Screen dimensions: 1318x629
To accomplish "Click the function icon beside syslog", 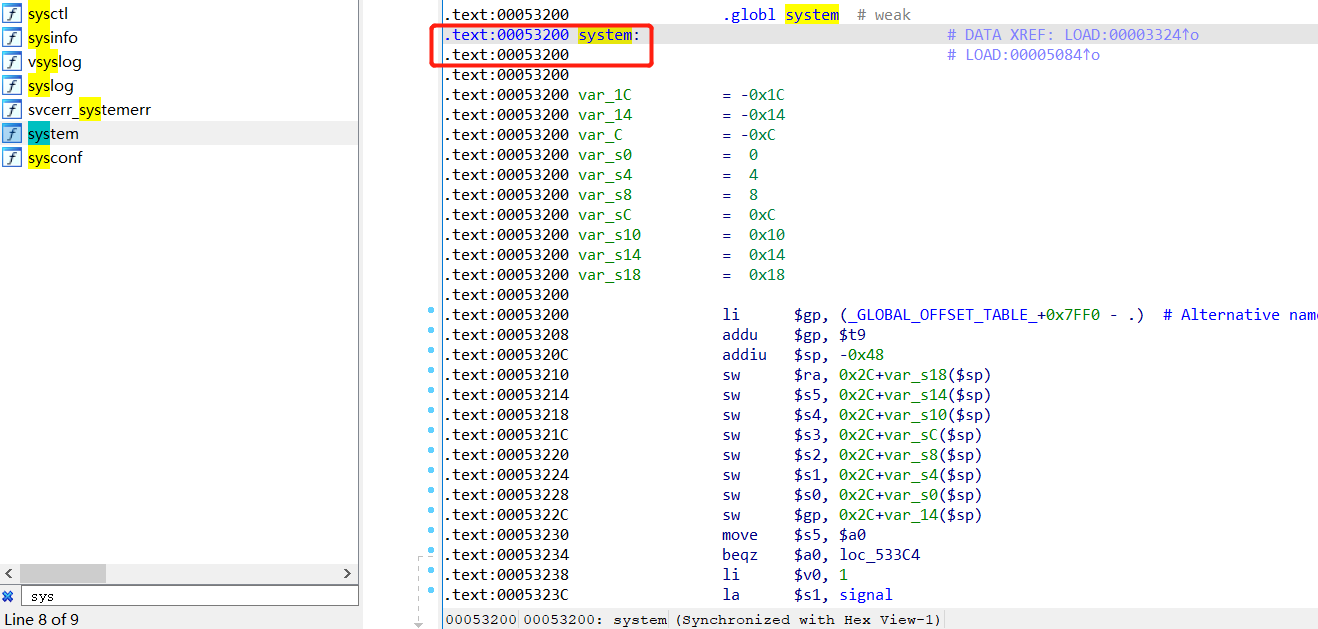I will click(12, 86).
